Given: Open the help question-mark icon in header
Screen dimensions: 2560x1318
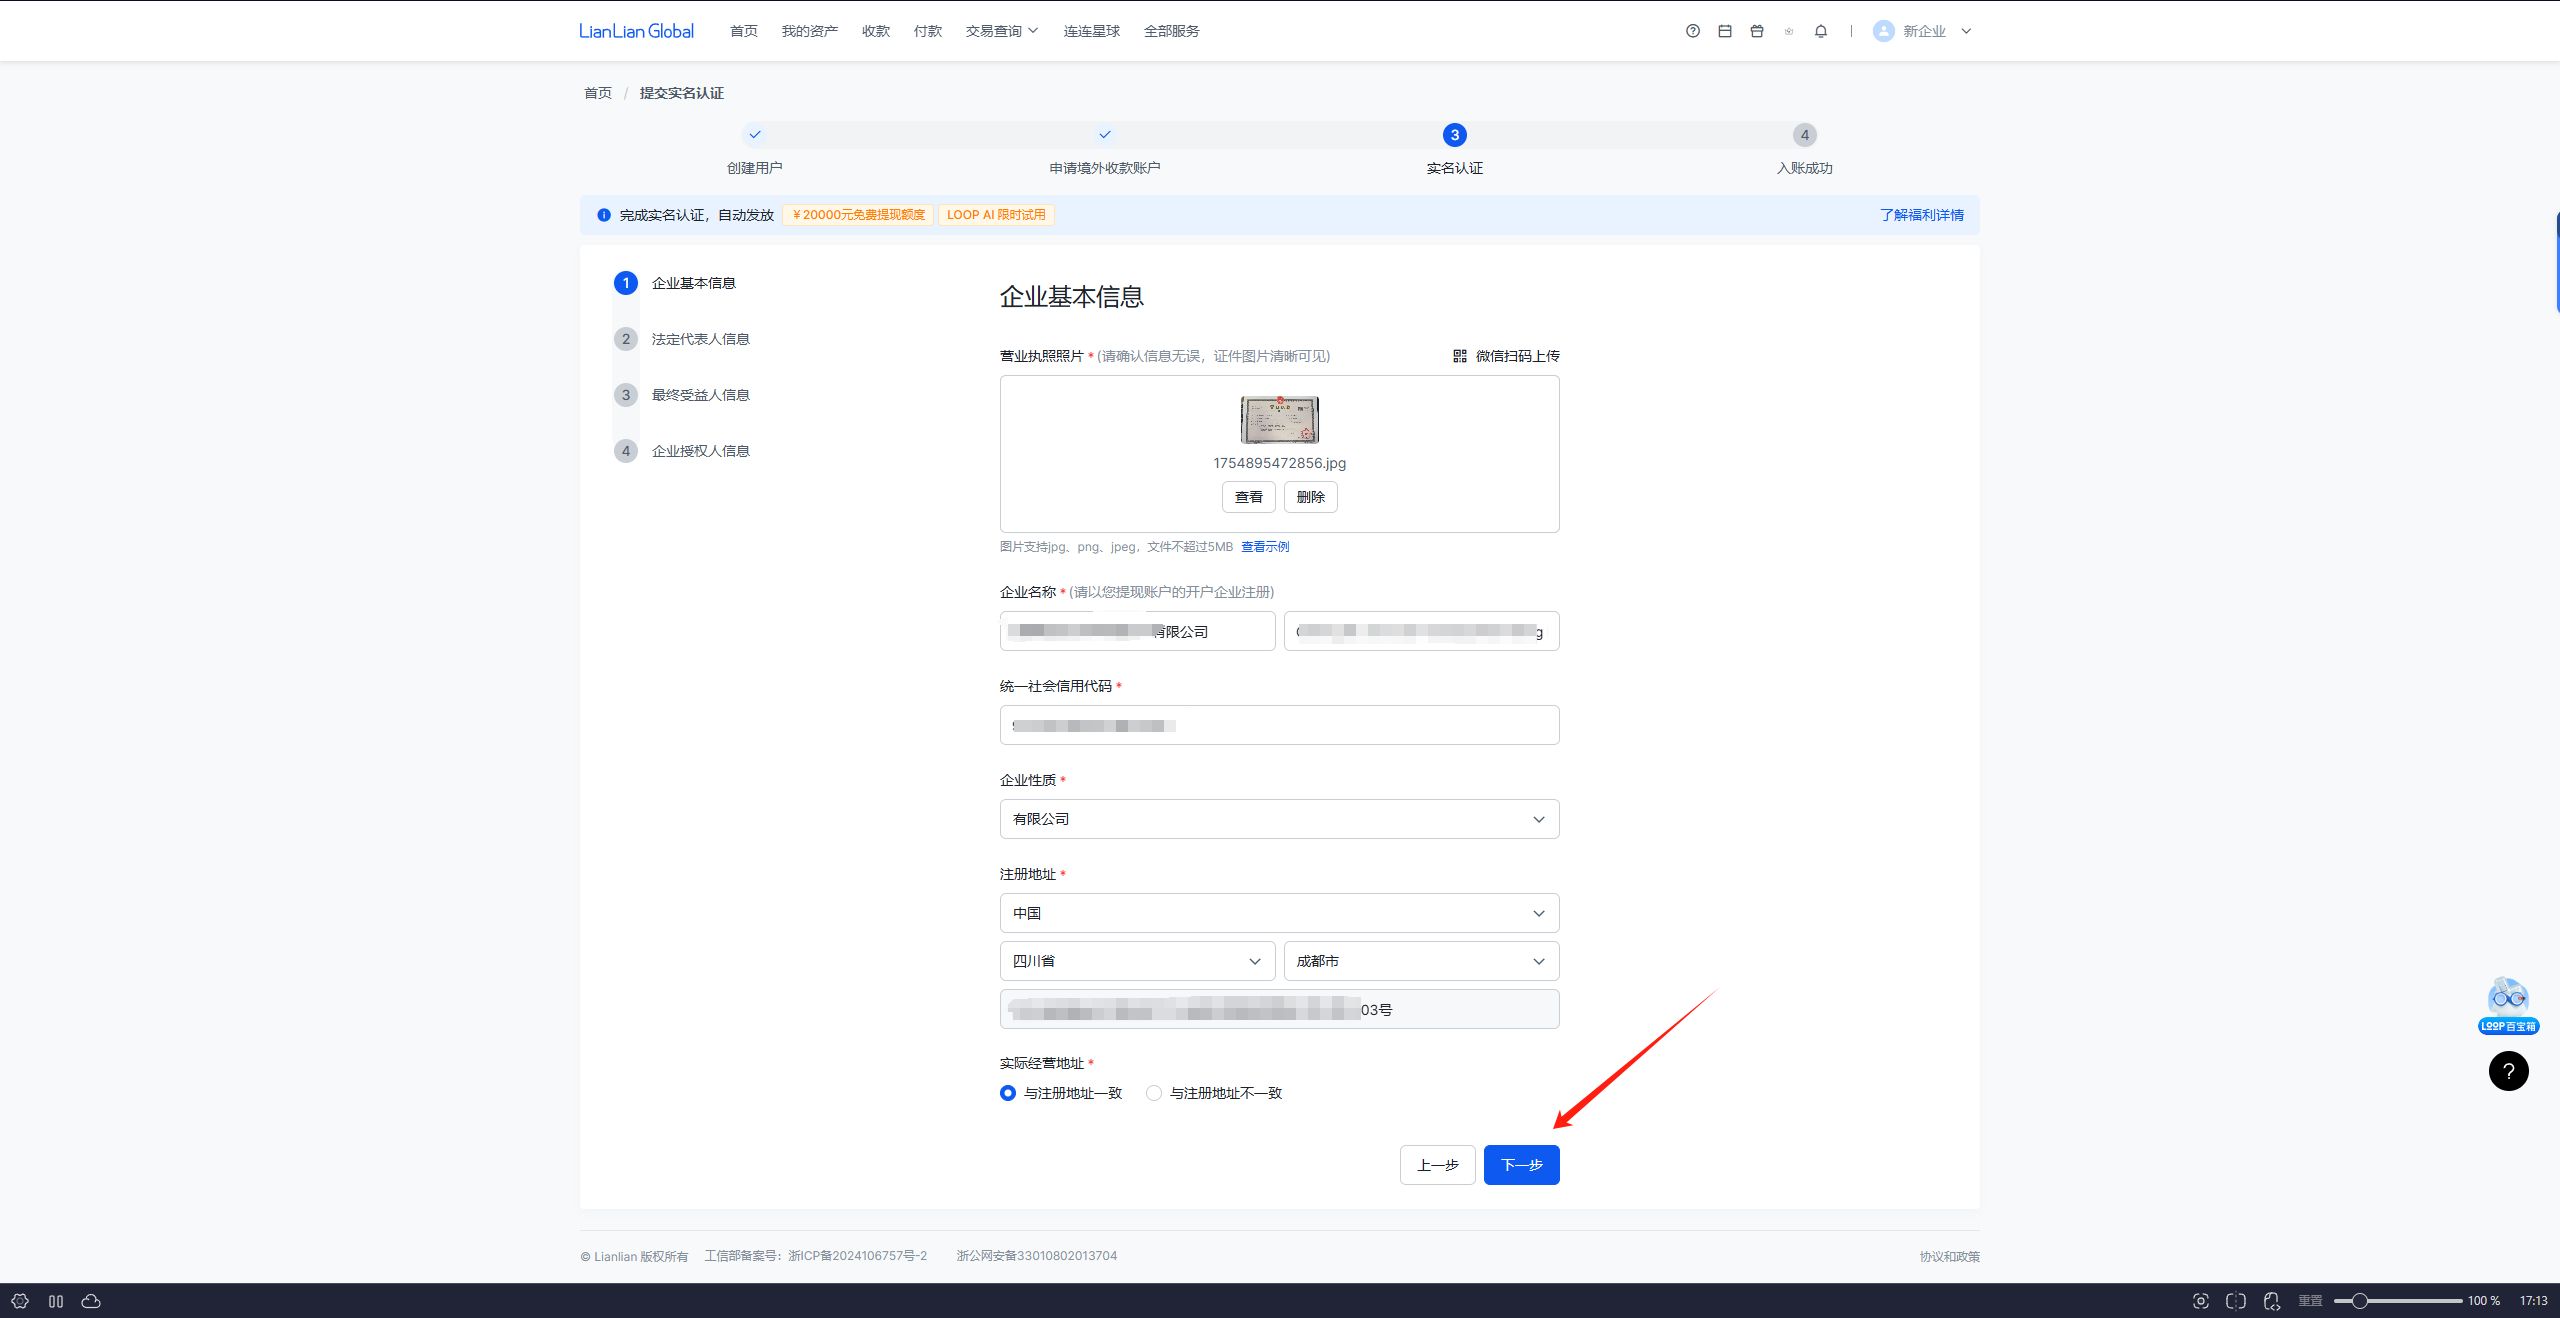Looking at the screenshot, I should tap(1692, 31).
